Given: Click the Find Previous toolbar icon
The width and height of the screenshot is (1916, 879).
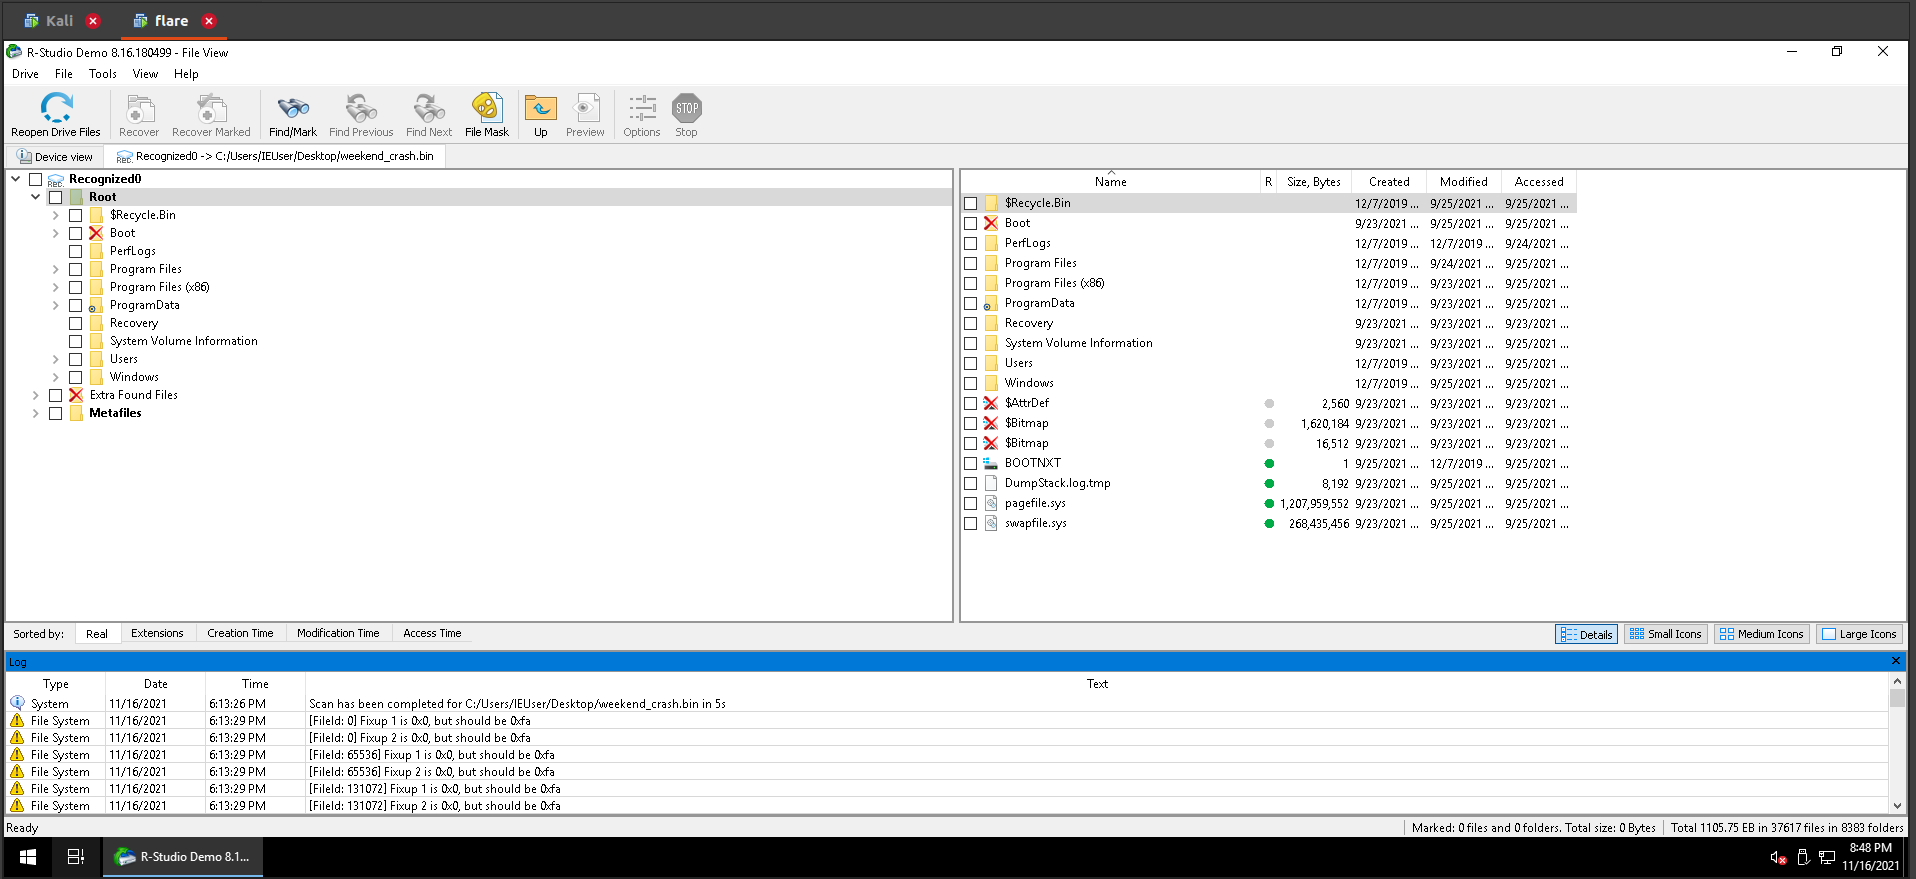Looking at the screenshot, I should [x=361, y=108].
